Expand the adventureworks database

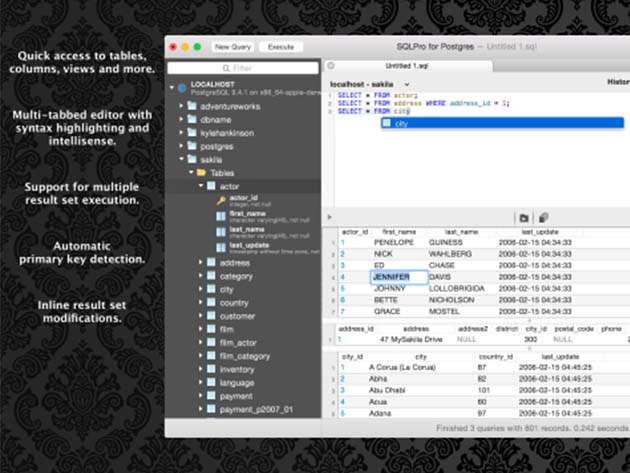pos(181,106)
